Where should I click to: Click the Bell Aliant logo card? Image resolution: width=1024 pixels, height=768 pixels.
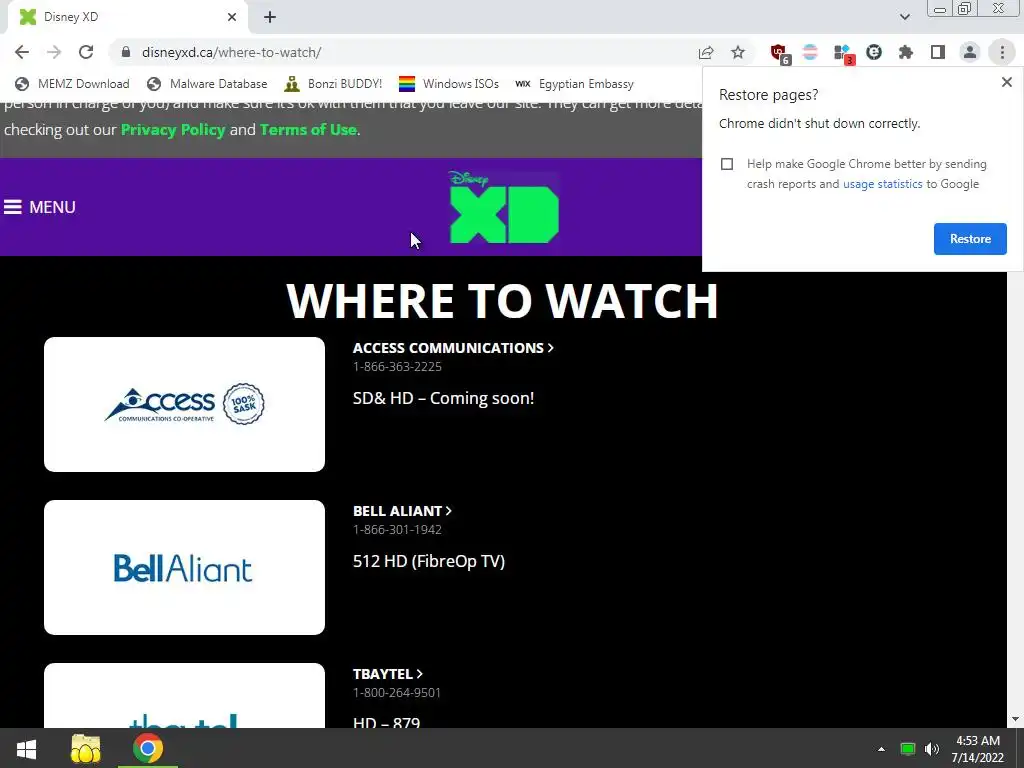(184, 568)
